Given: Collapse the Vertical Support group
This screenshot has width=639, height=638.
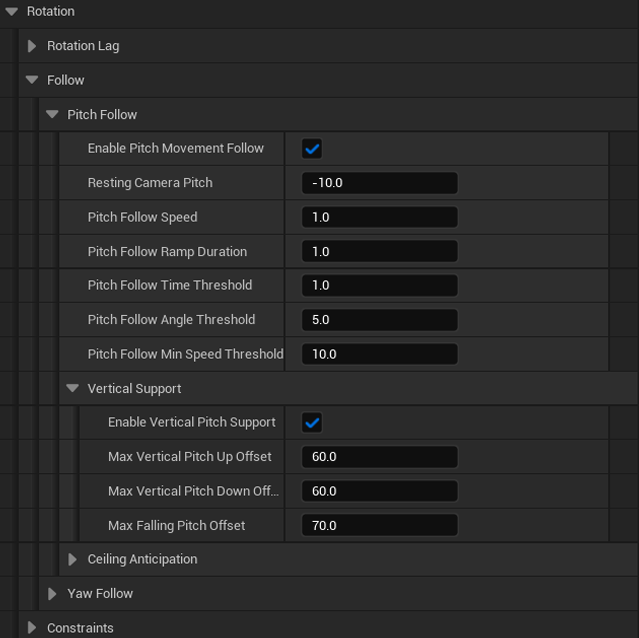Looking at the screenshot, I should tap(72, 388).
